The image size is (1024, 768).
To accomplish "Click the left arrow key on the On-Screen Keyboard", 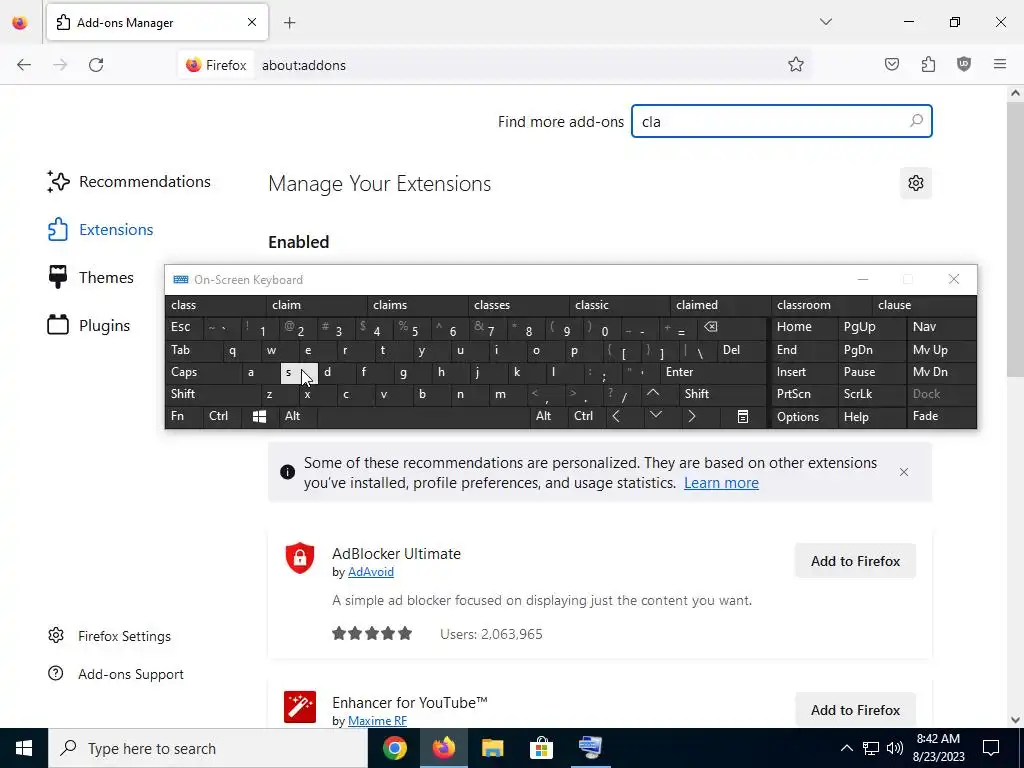I will point(616,417).
